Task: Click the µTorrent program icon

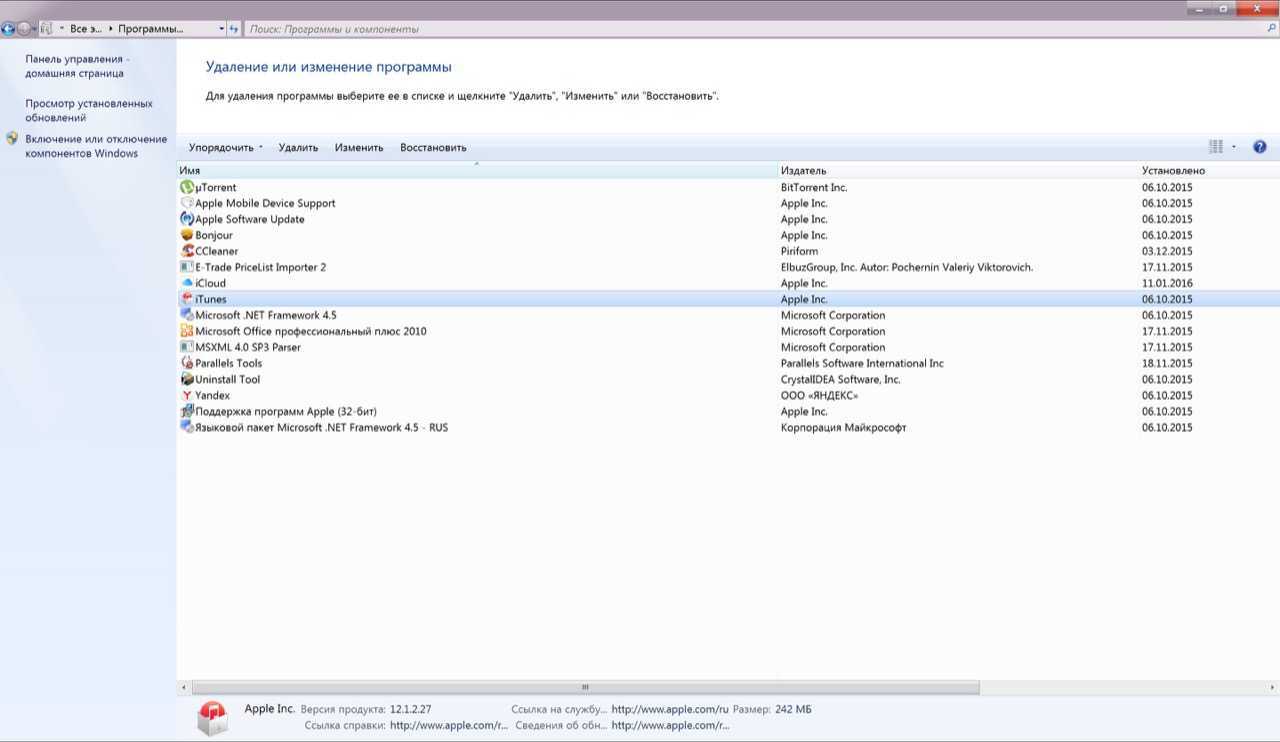Action: point(187,187)
